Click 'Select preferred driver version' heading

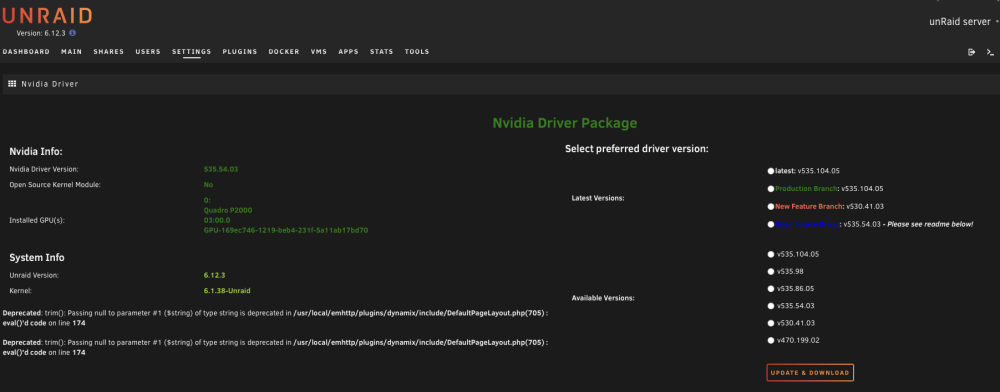click(637, 149)
